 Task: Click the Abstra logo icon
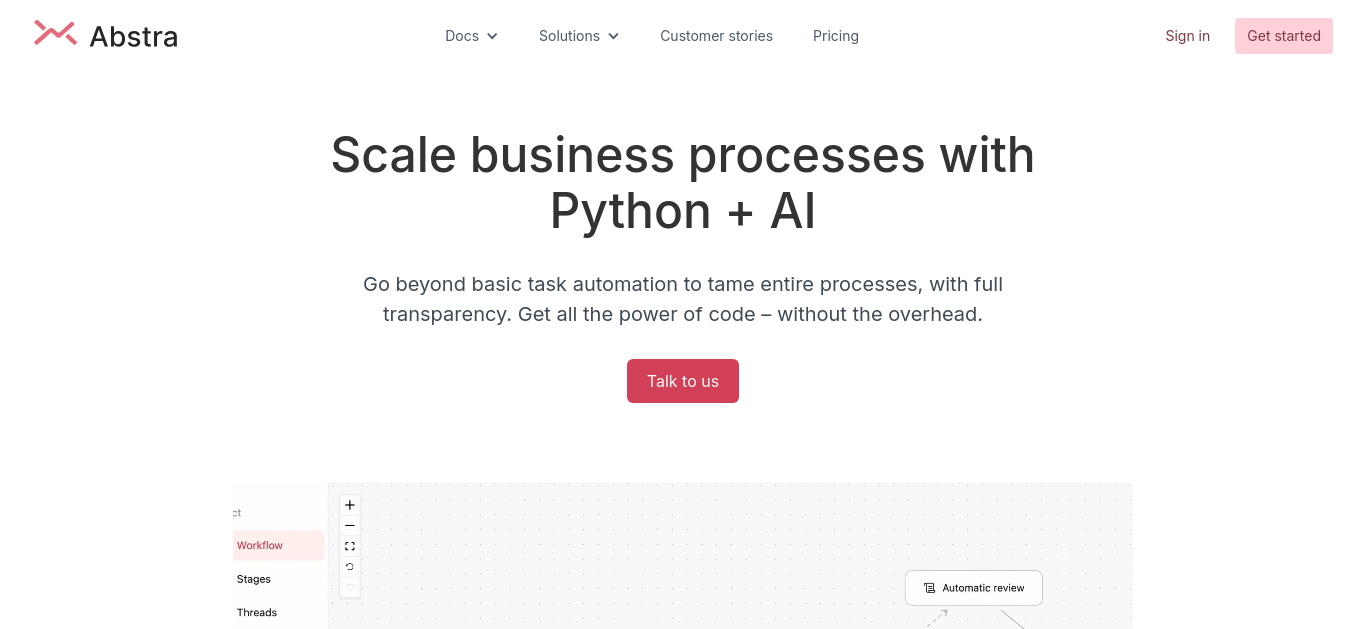55,34
